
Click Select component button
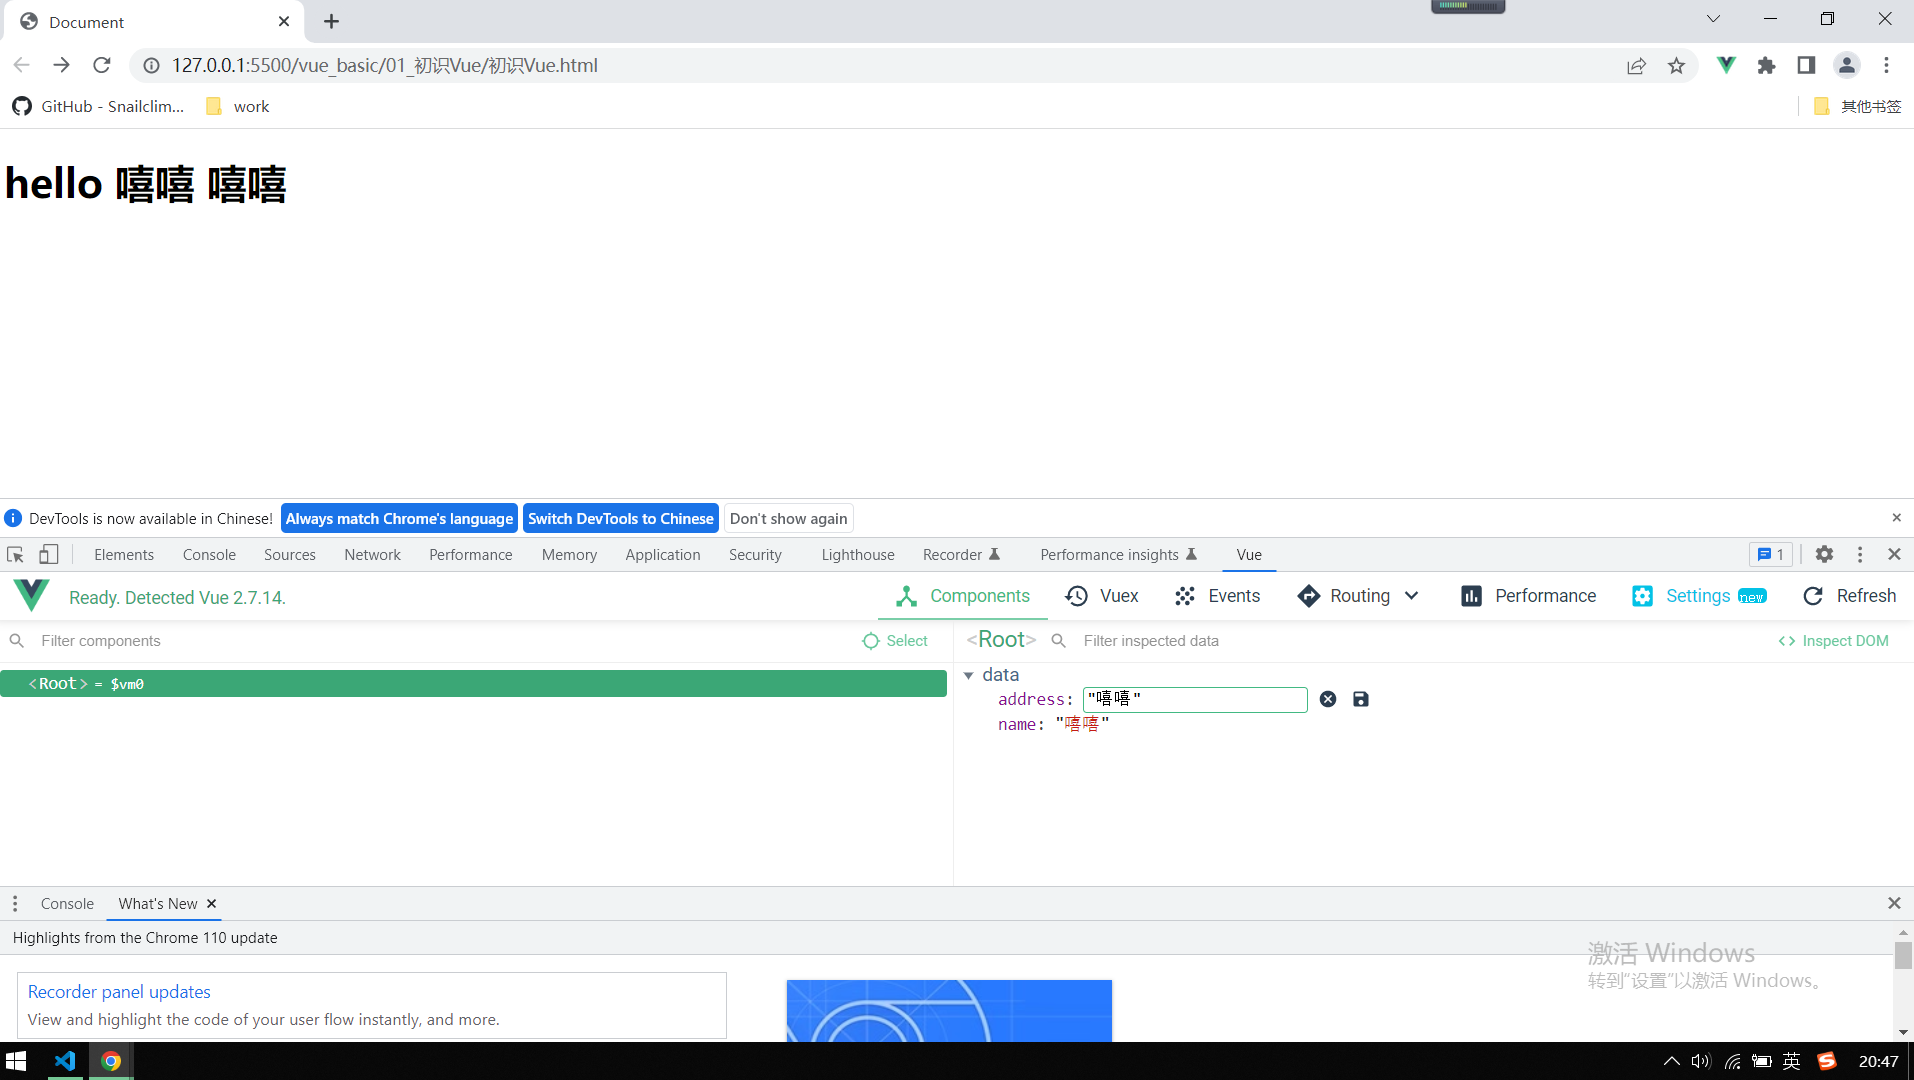(x=895, y=641)
